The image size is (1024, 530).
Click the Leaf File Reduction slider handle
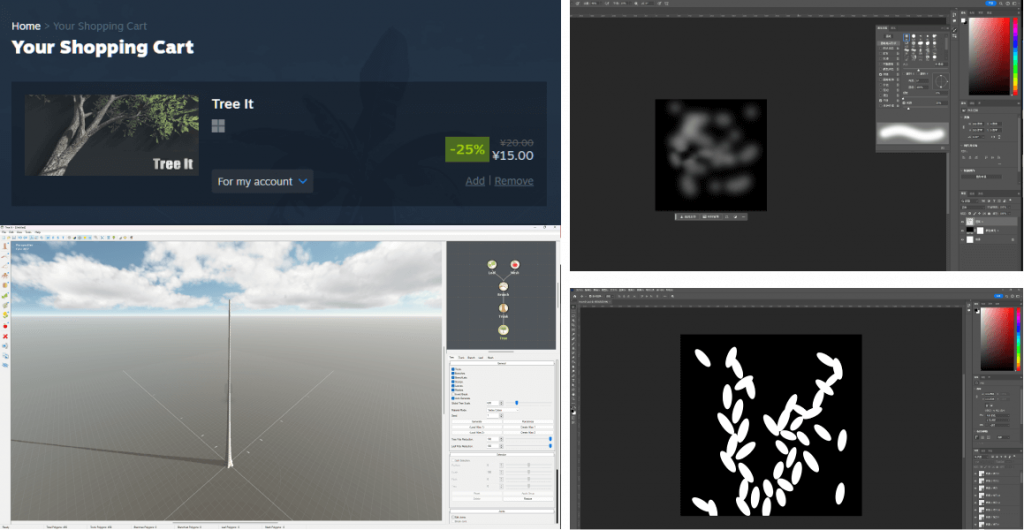[551, 446]
